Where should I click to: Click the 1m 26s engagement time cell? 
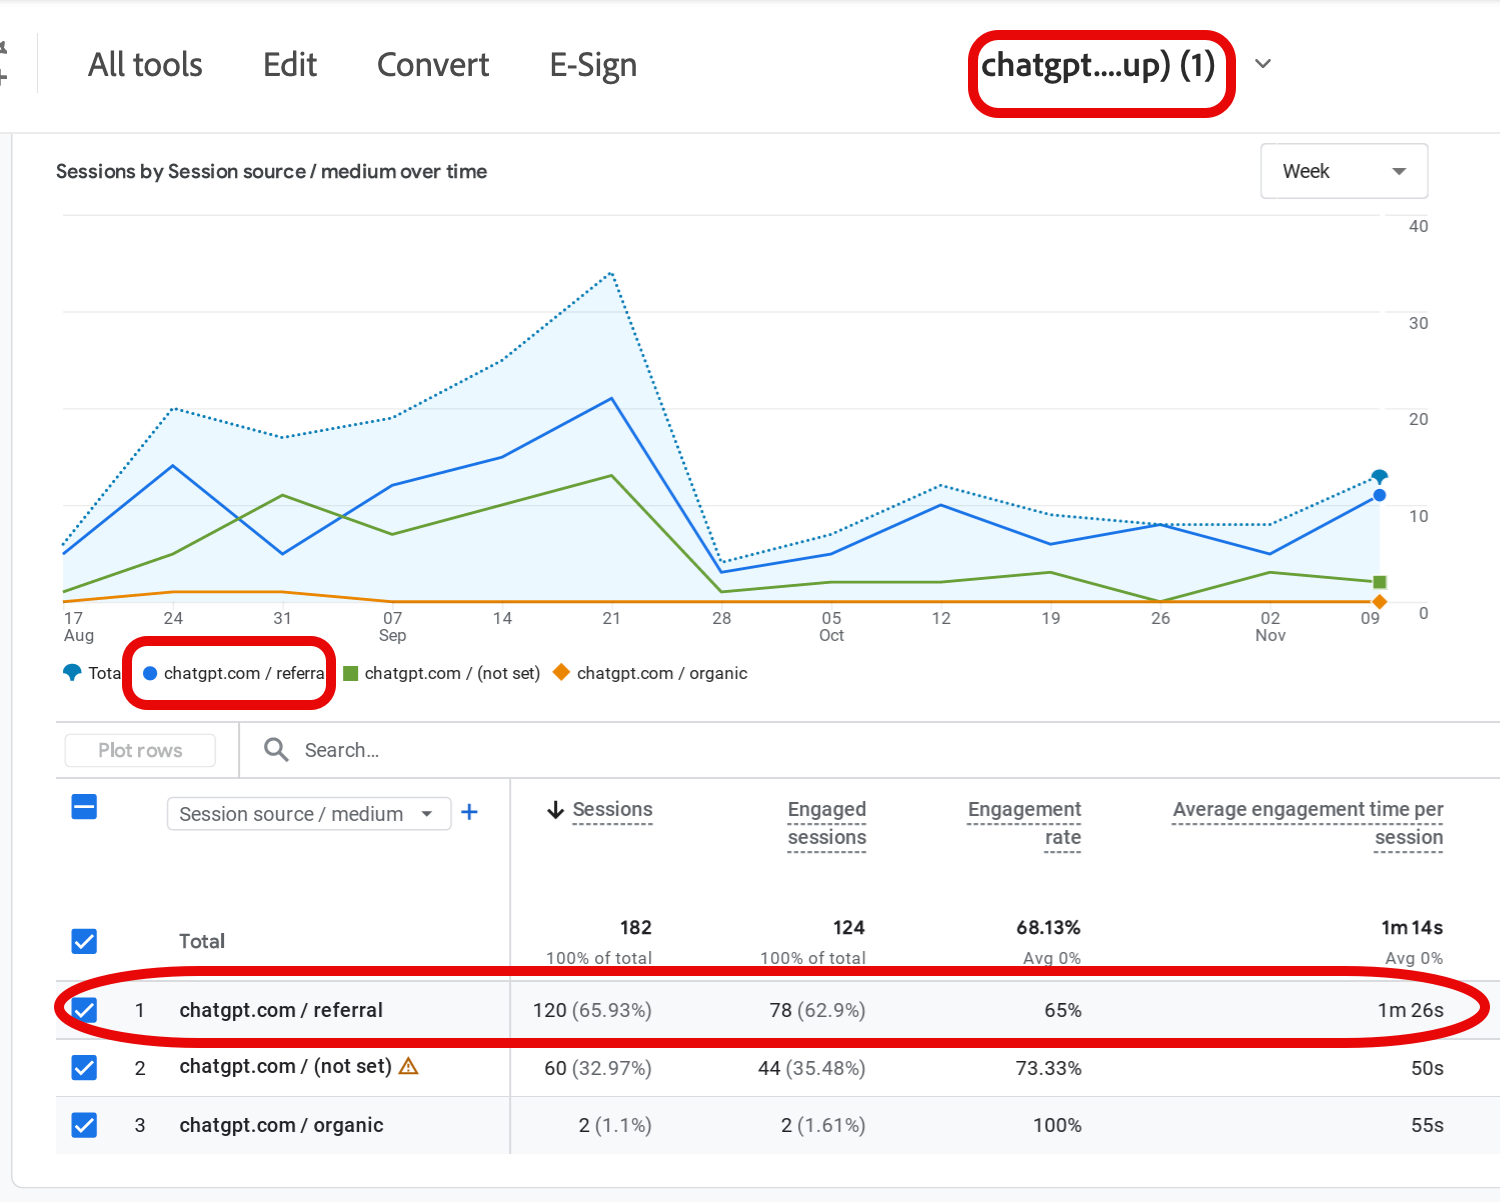point(1410,1010)
